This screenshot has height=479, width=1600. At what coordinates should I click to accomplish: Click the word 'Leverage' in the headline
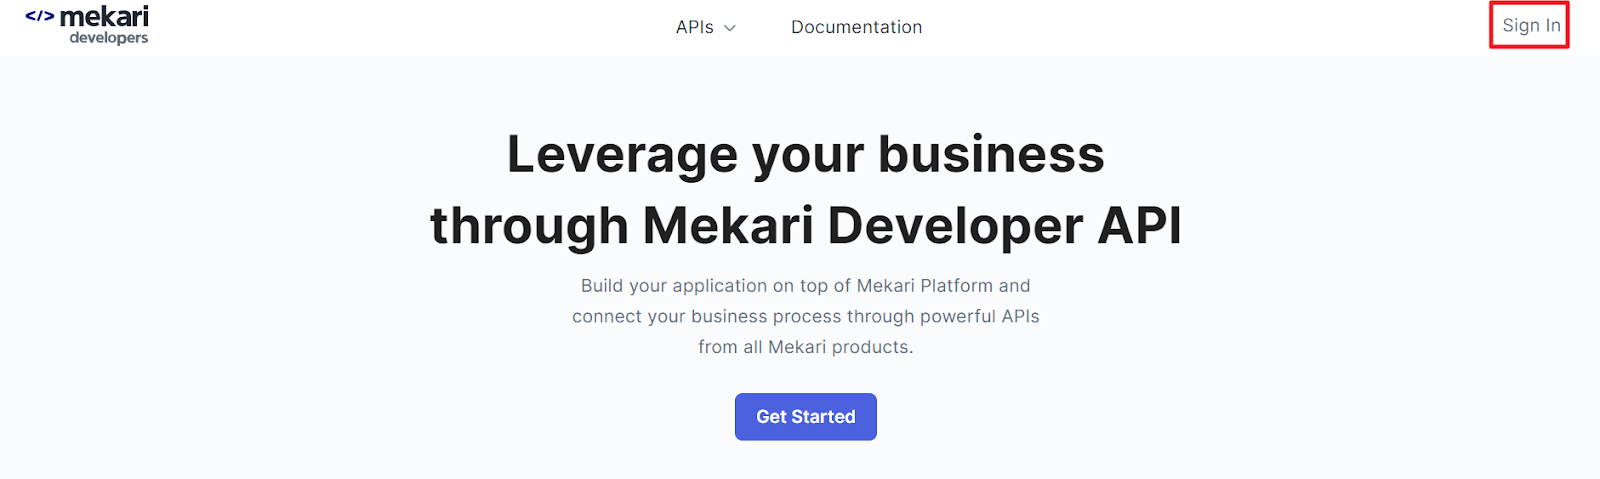tap(622, 155)
